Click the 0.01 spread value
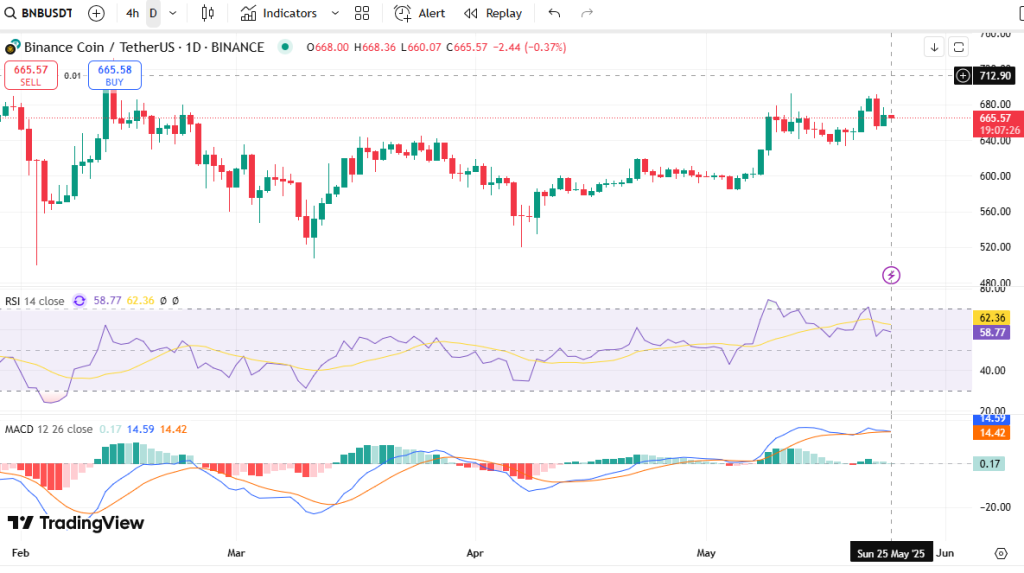This screenshot has height=573, width=1024. click(72, 76)
